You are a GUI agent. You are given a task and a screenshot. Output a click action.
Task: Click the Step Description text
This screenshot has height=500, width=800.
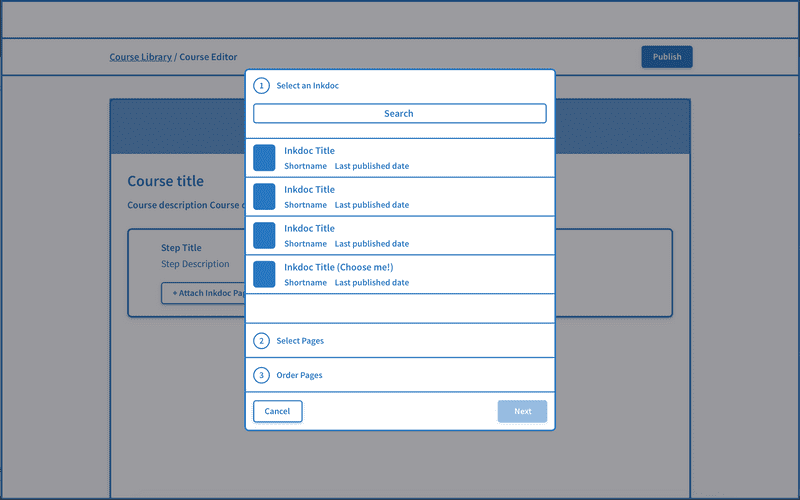pyautogui.click(x=195, y=264)
